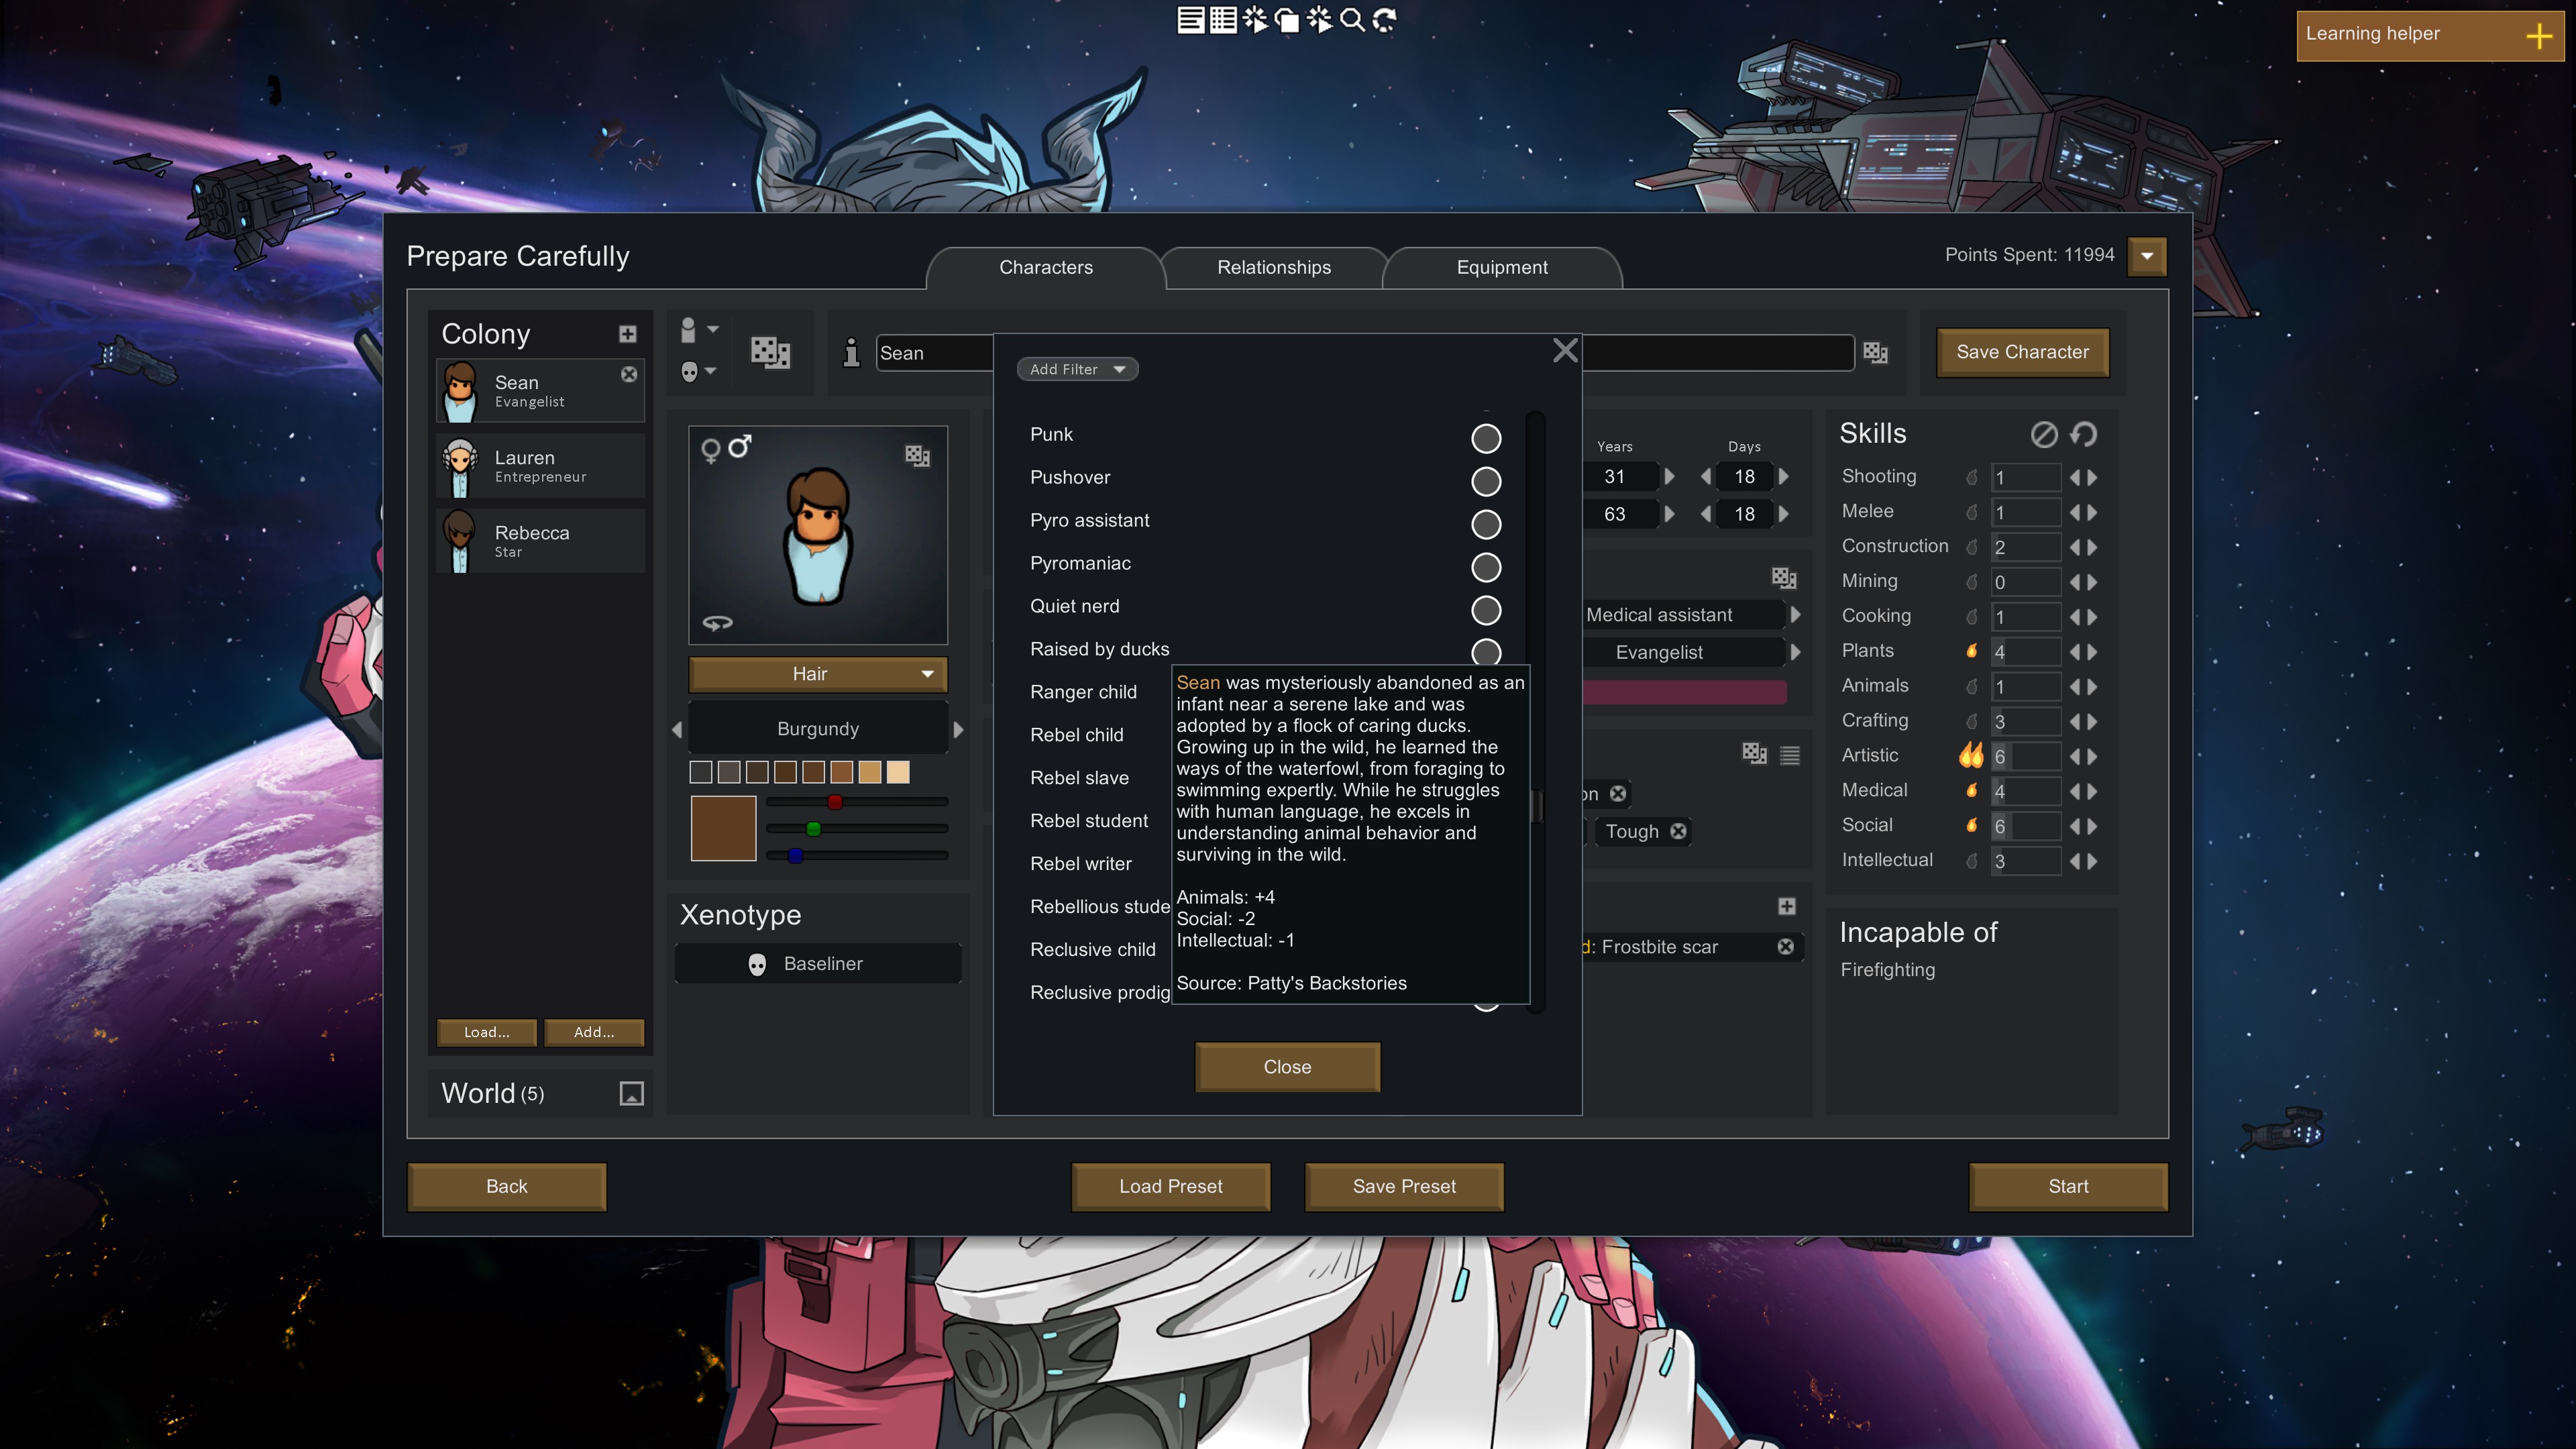Randomize appearance using the portrait dice icon

[917, 456]
